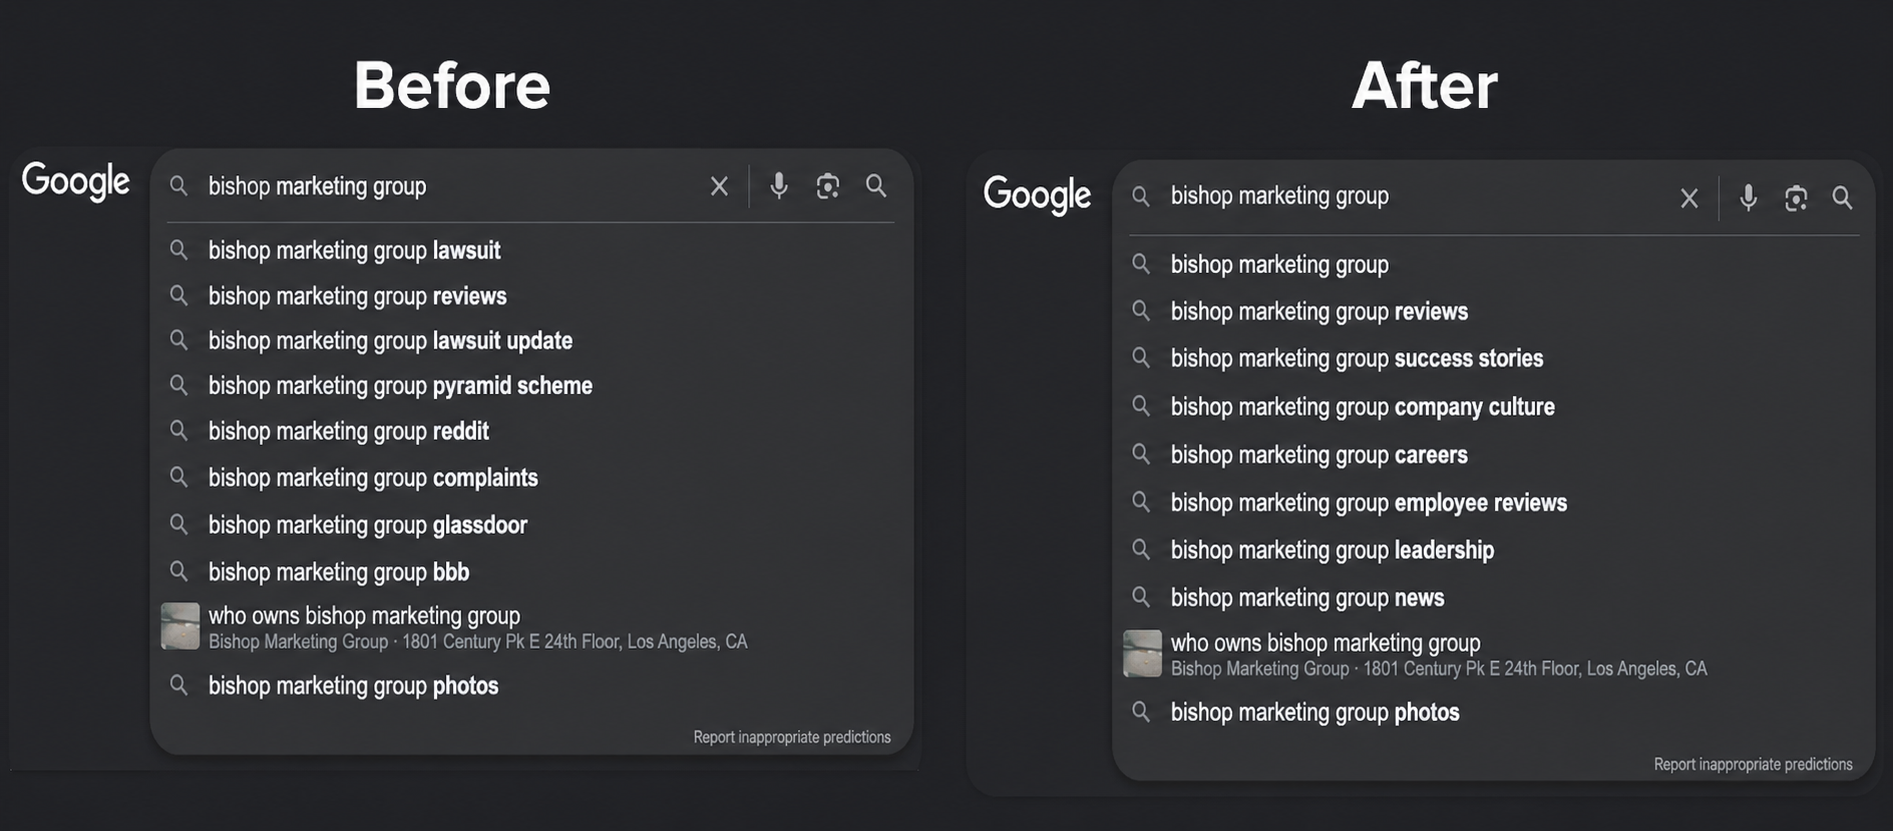Pick suggestion 'bishop marketing group careers'

[1319, 455]
